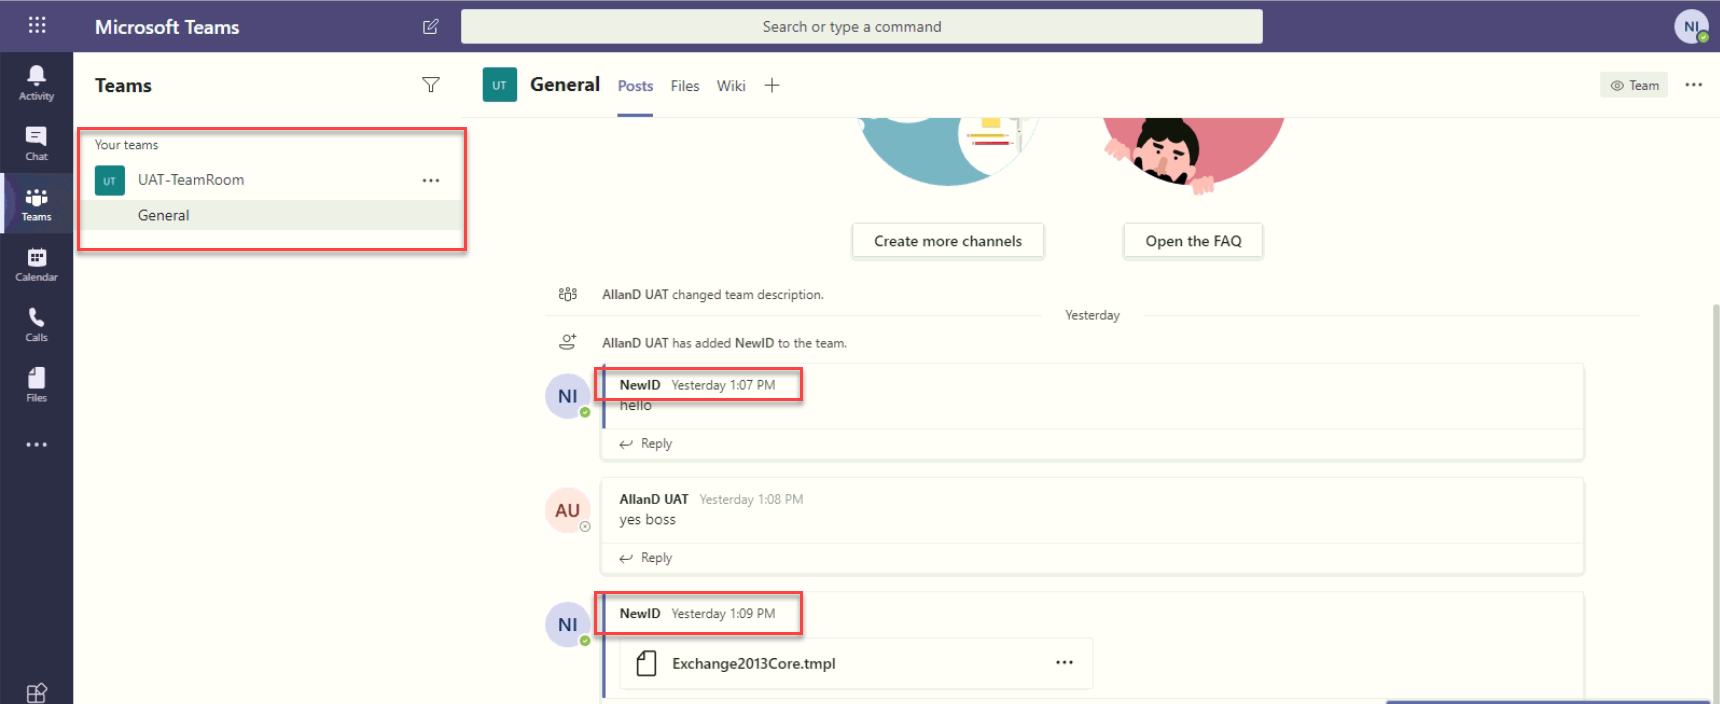
Task: Click the search or command box
Action: (x=861, y=27)
